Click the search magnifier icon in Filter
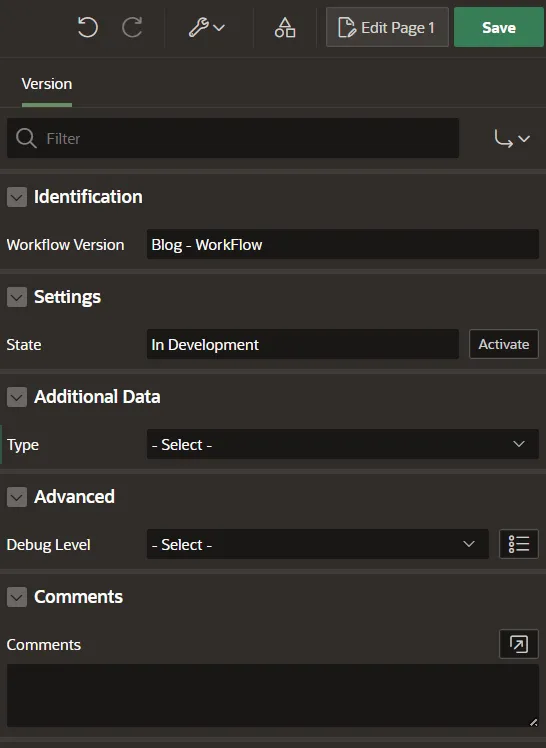 [x=26, y=138]
